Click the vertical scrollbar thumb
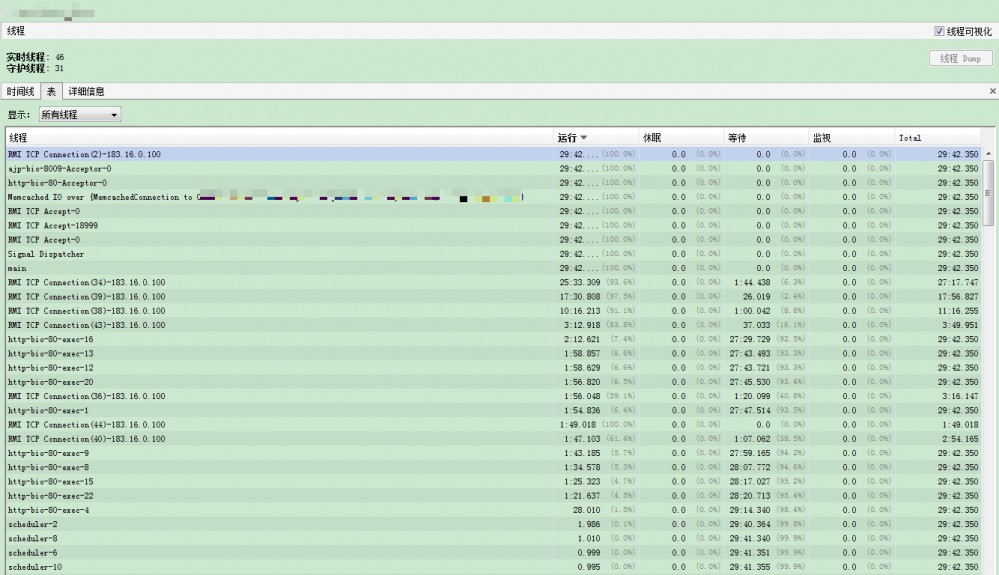Viewport: 999px width, 575px height. click(x=988, y=193)
